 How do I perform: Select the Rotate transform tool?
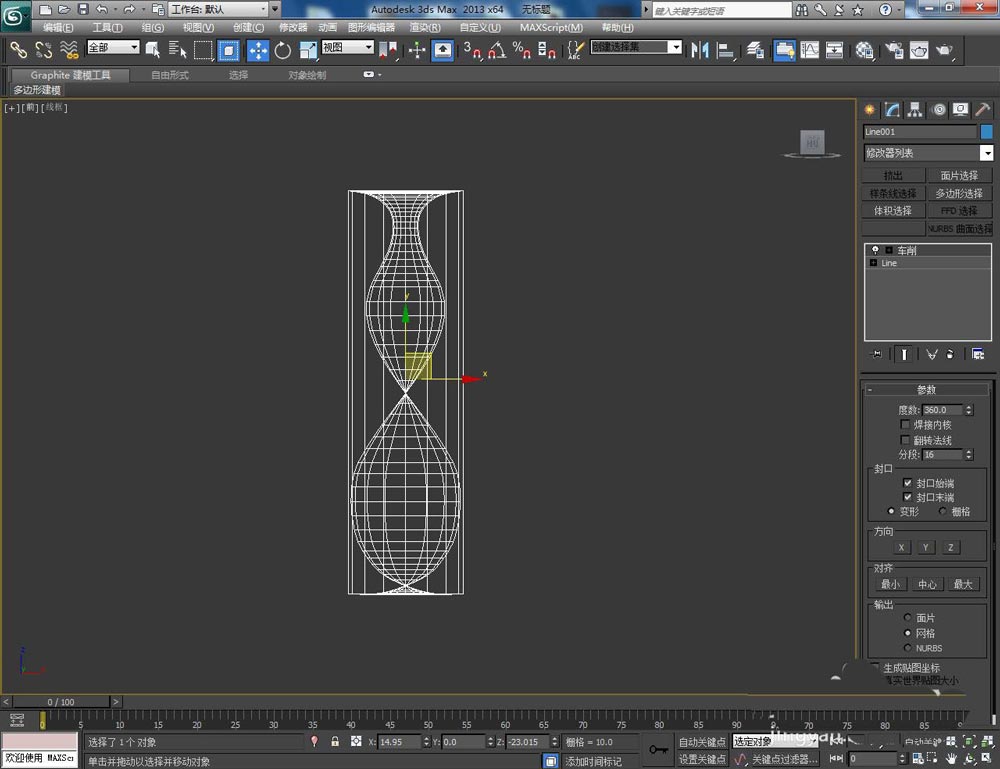click(283, 50)
